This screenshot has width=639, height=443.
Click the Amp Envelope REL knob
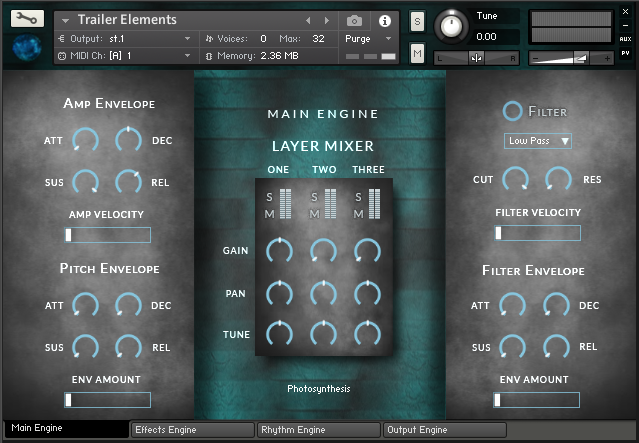coord(128,182)
